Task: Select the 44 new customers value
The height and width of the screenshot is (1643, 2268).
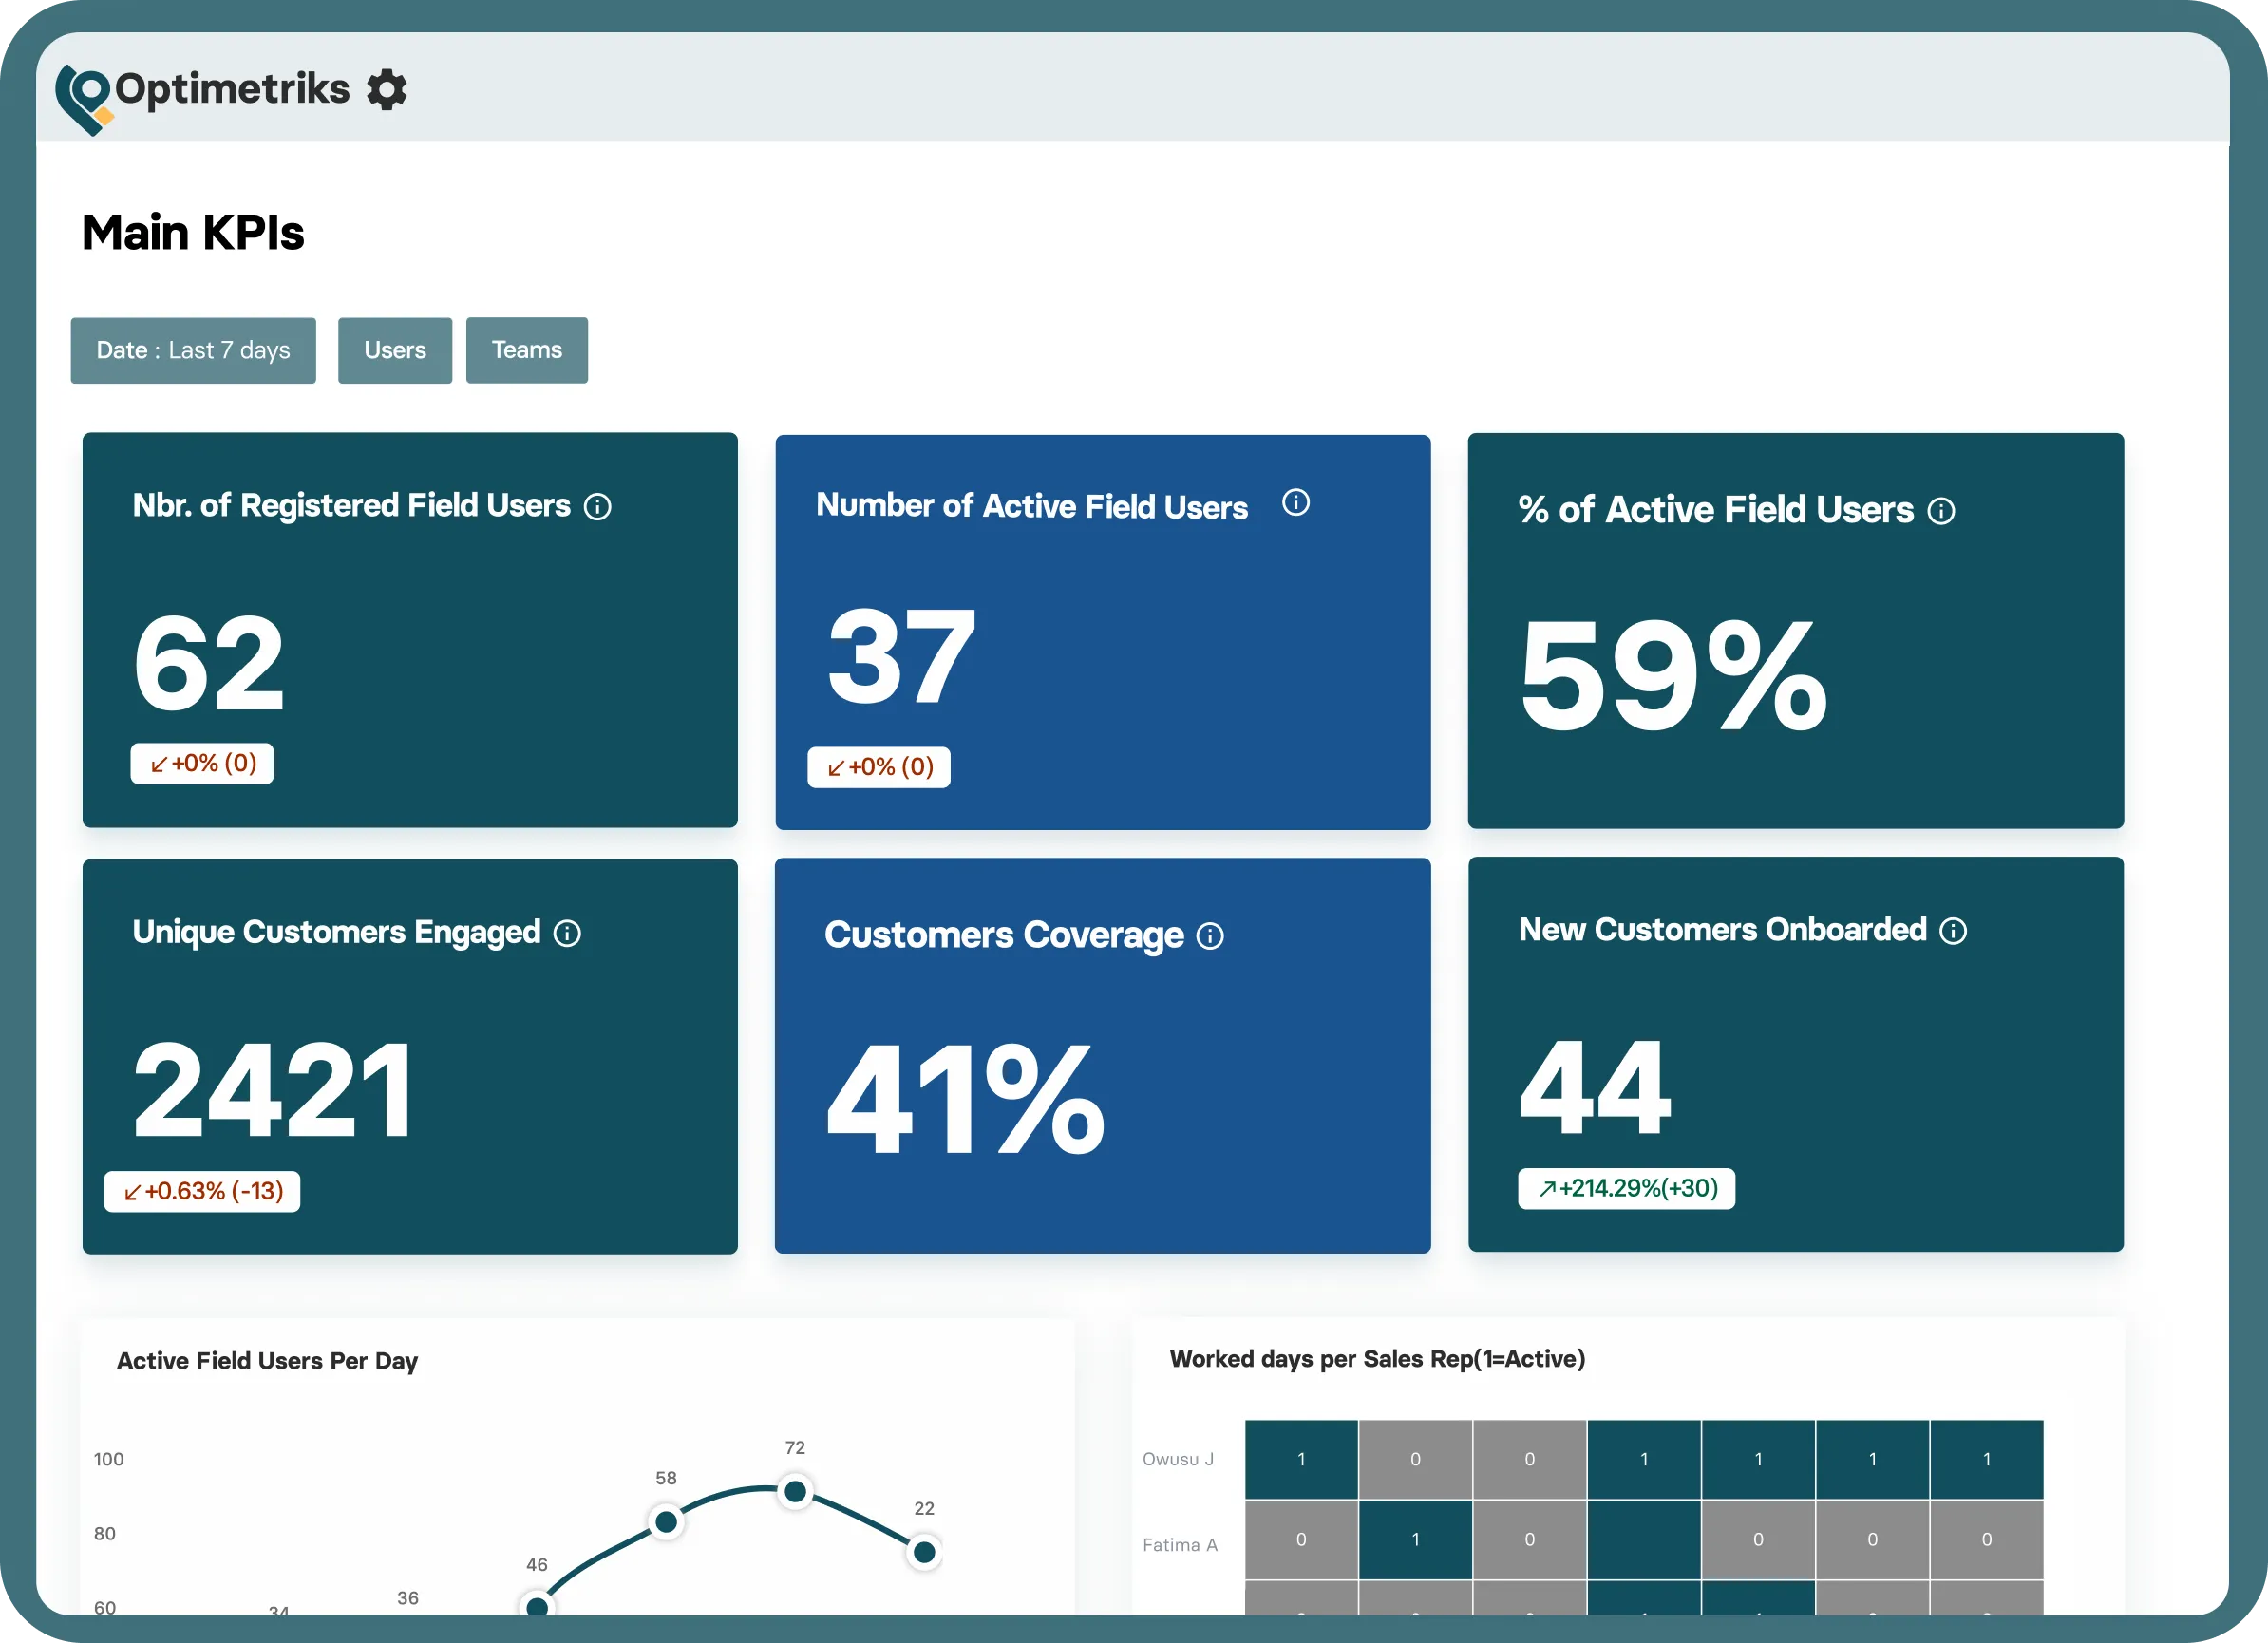Action: pyautogui.click(x=1595, y=1086)
